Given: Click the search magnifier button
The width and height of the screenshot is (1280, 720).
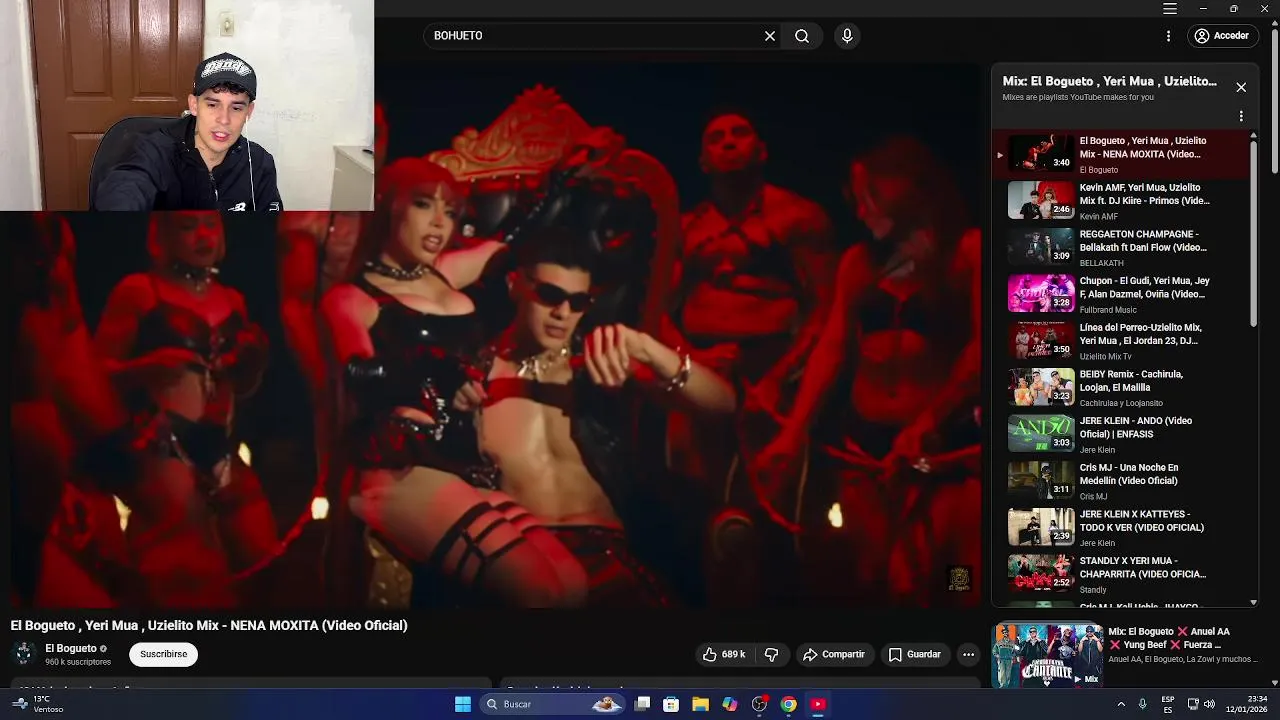Looking at the screenshot, I should coord(802,36).
